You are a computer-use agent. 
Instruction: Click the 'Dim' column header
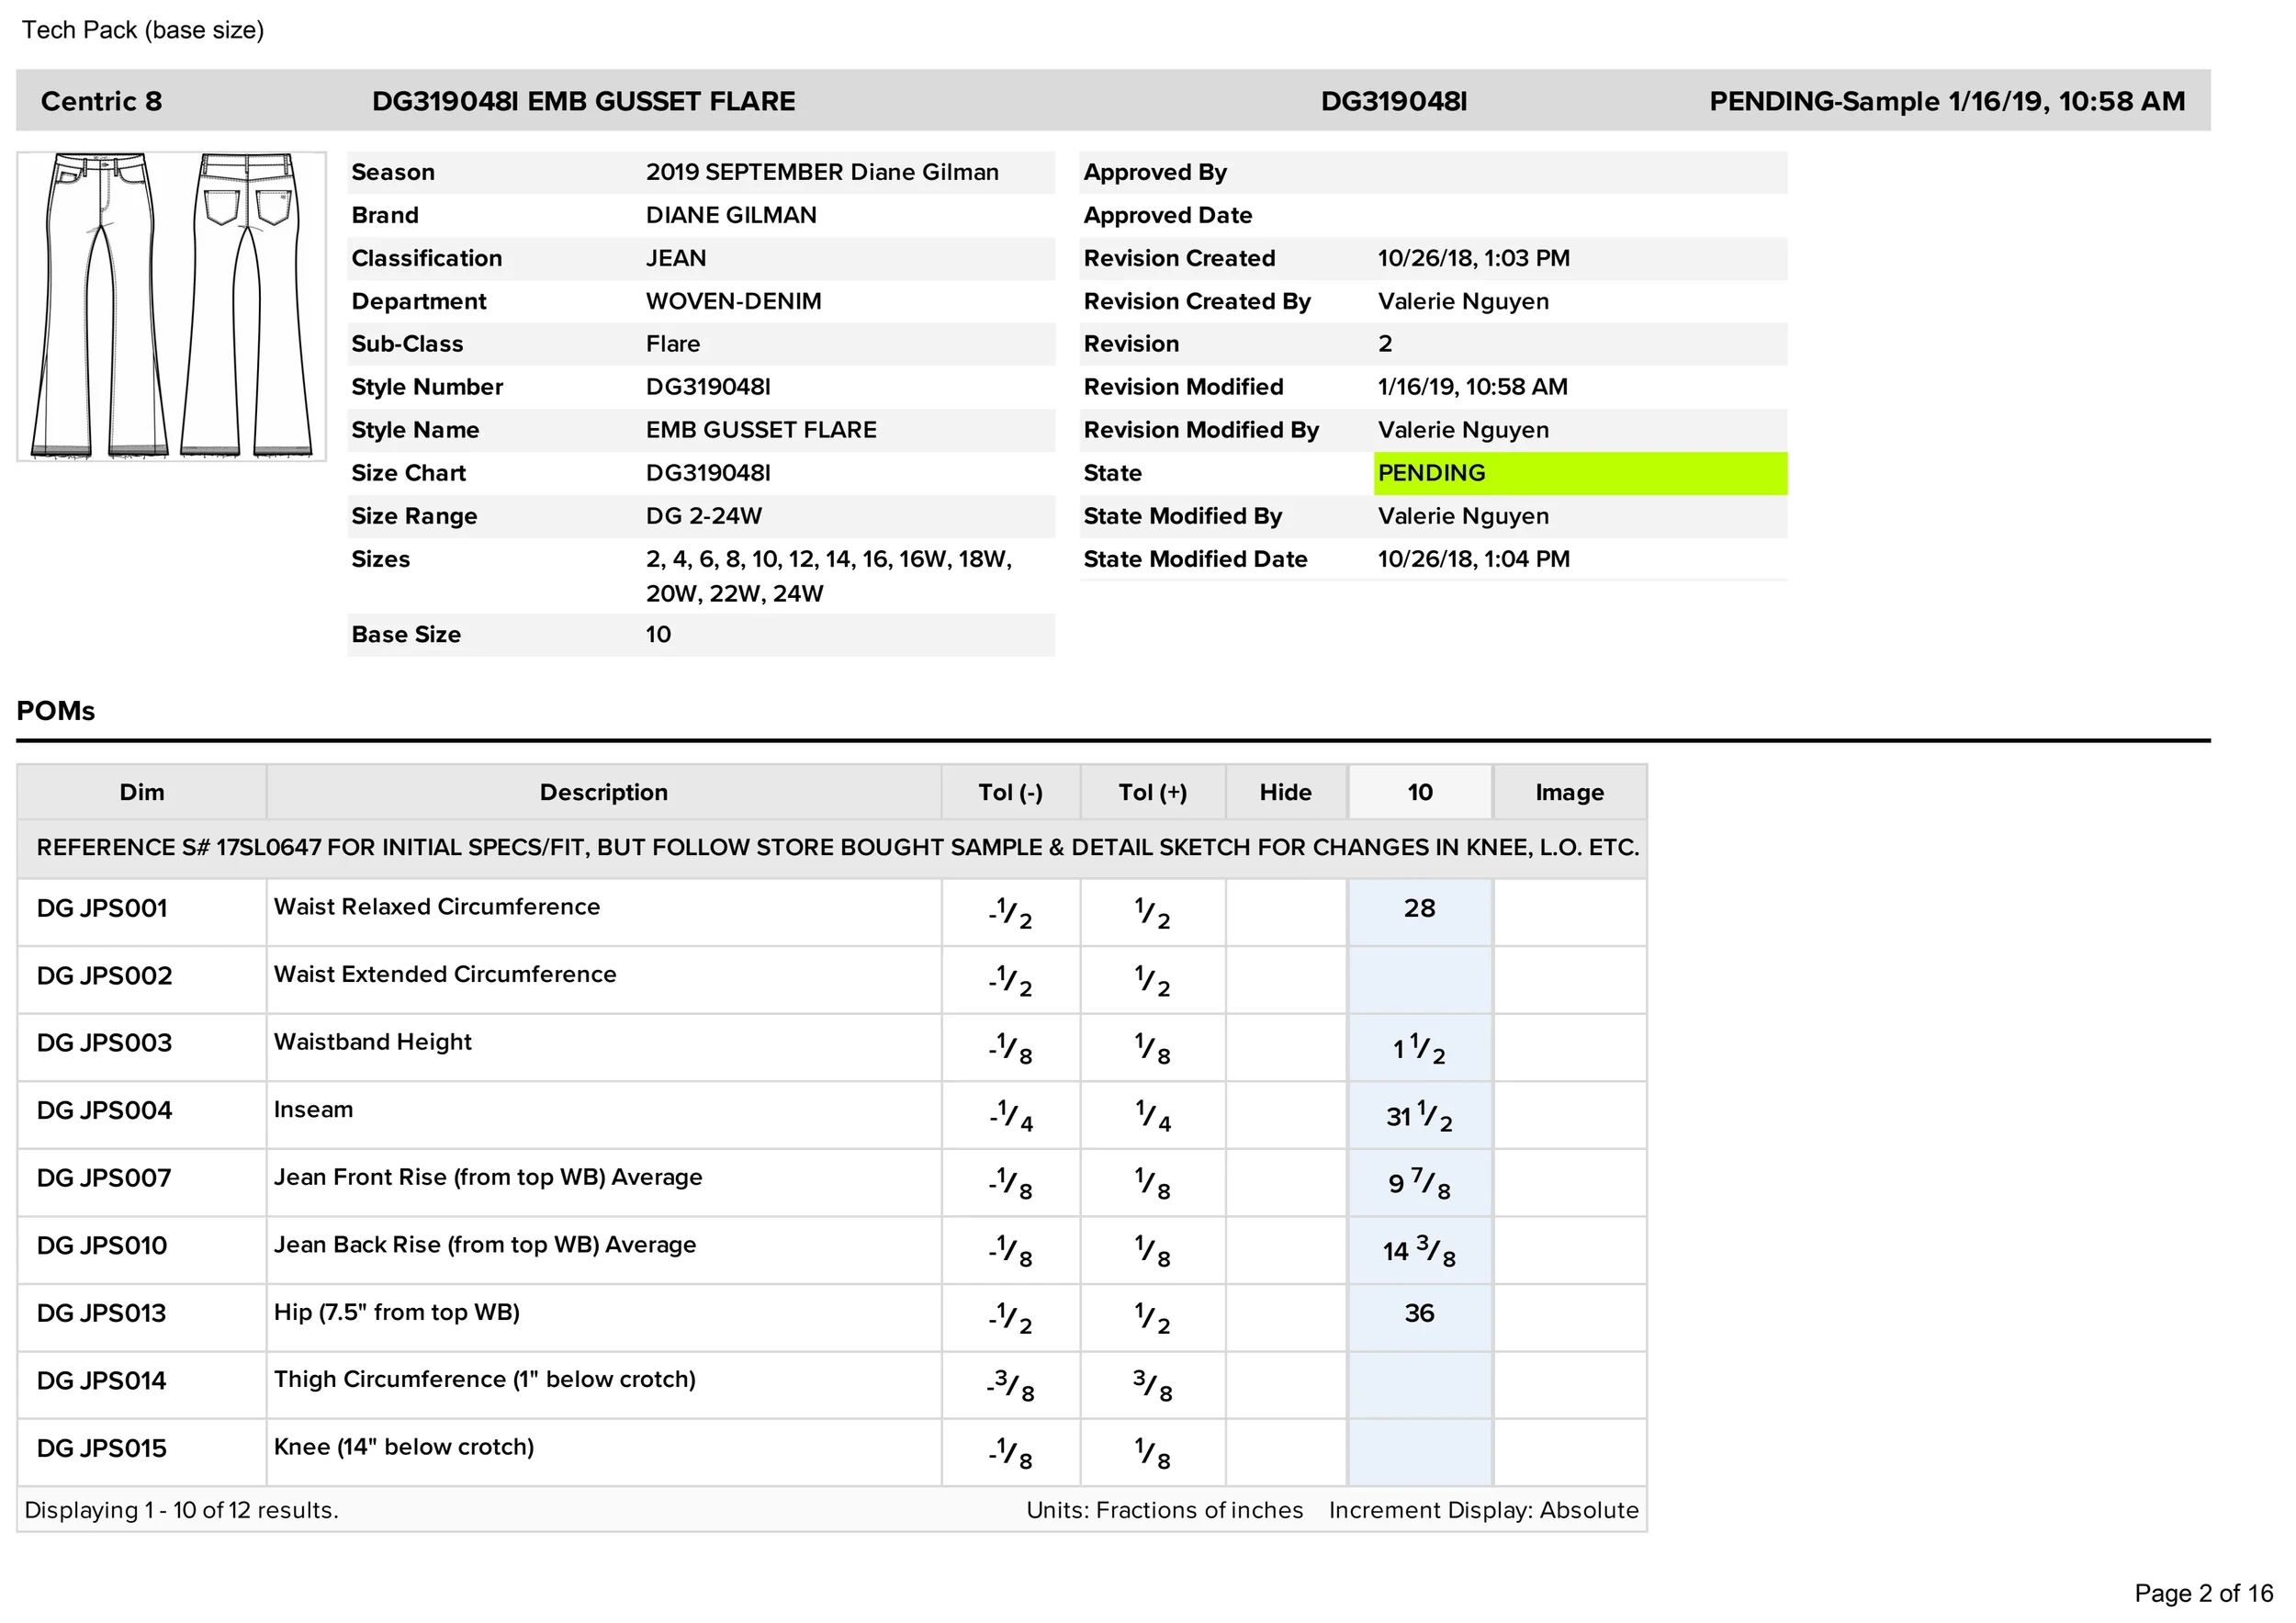click(x=142, y=792)
